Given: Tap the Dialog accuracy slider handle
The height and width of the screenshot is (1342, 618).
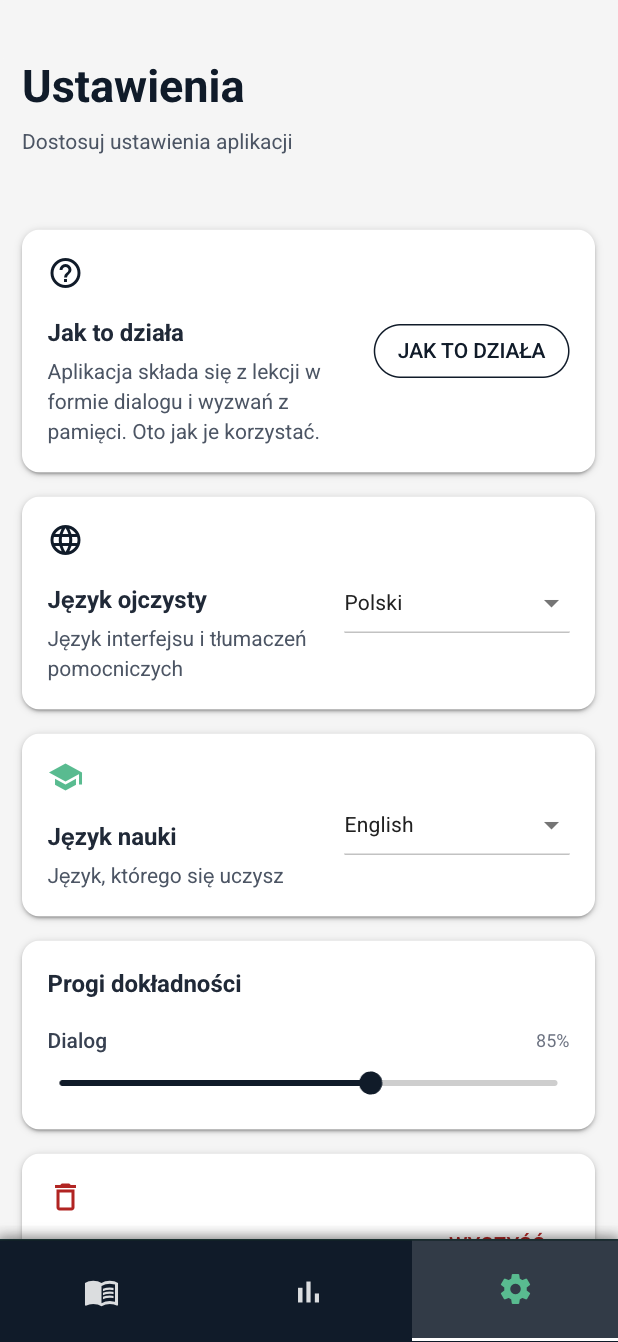Looking at the screenshot, I should 371,1083.
